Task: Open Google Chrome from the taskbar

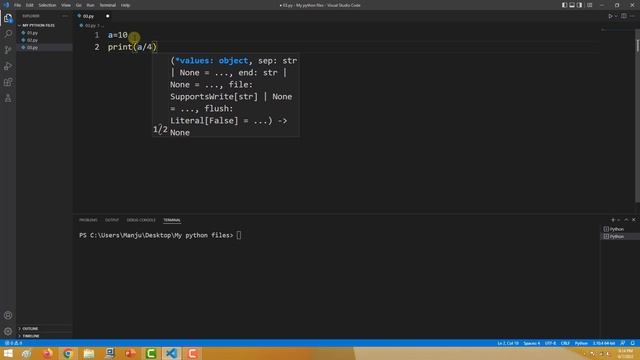Action: (x=68, y=353)
